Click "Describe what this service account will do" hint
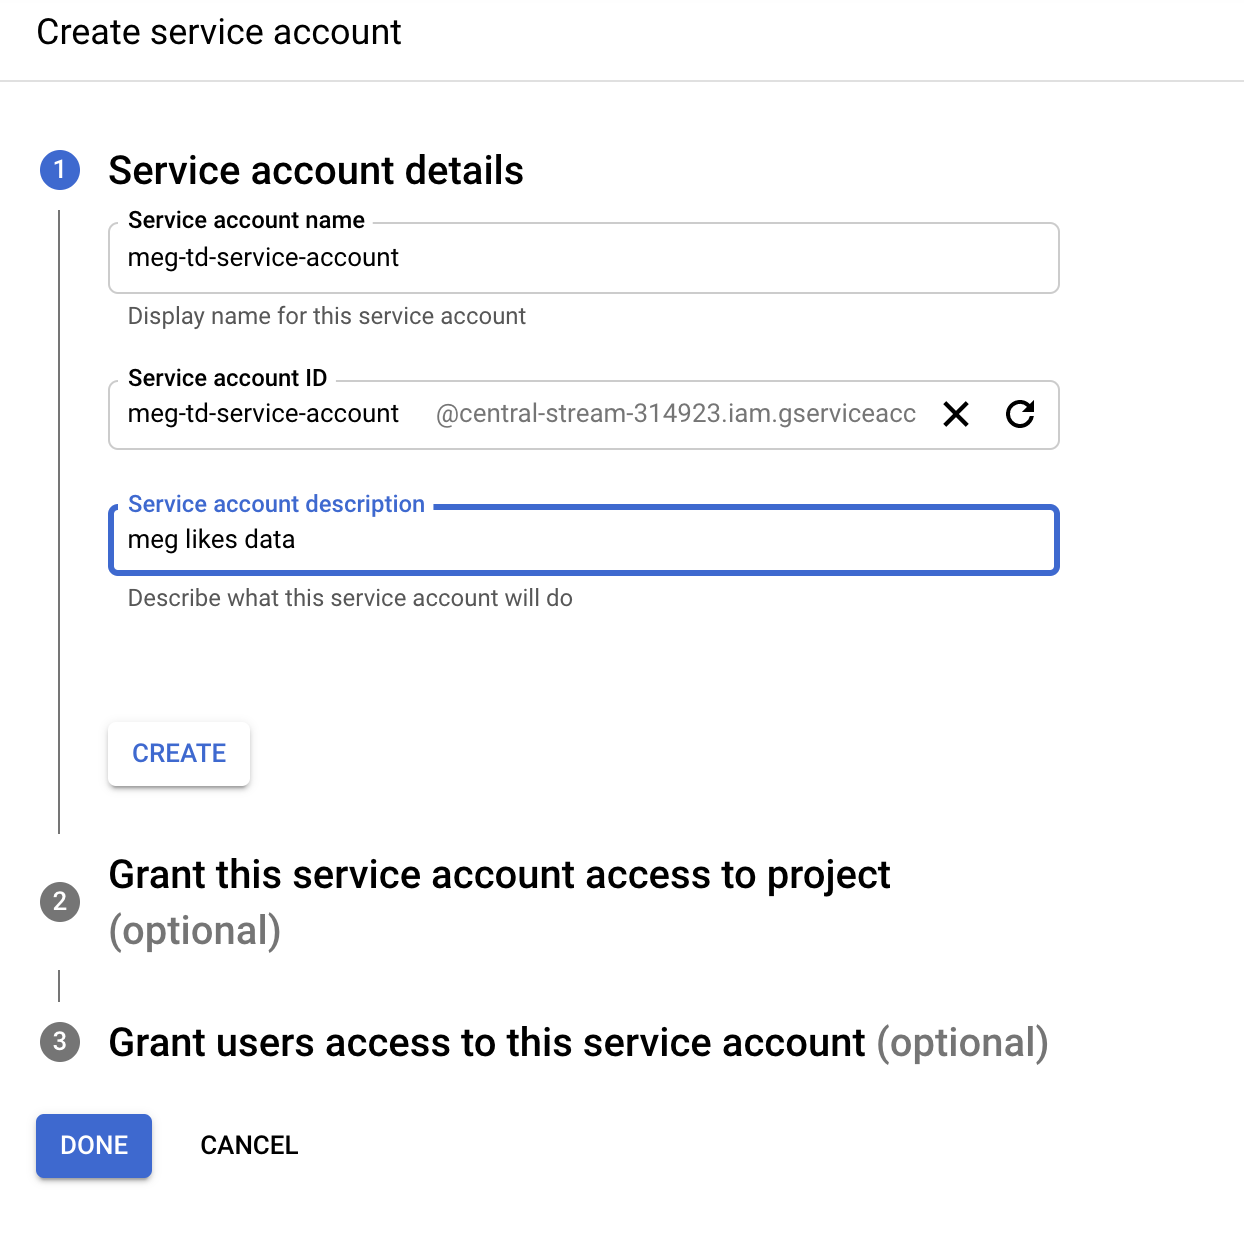Viewport: 1244px width, 1236px height. (350, 598)
